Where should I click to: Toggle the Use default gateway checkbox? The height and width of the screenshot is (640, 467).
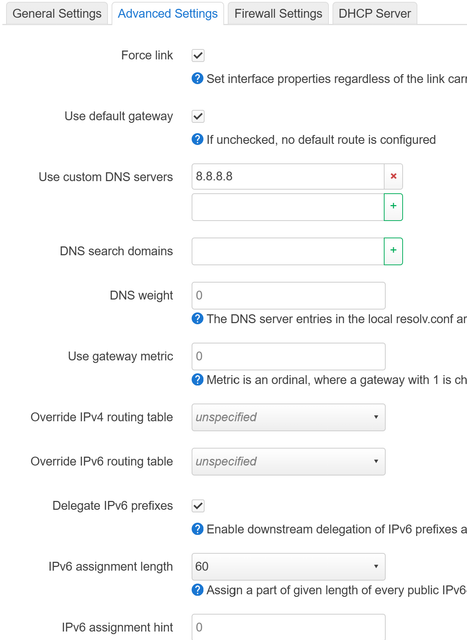point(198,116)
